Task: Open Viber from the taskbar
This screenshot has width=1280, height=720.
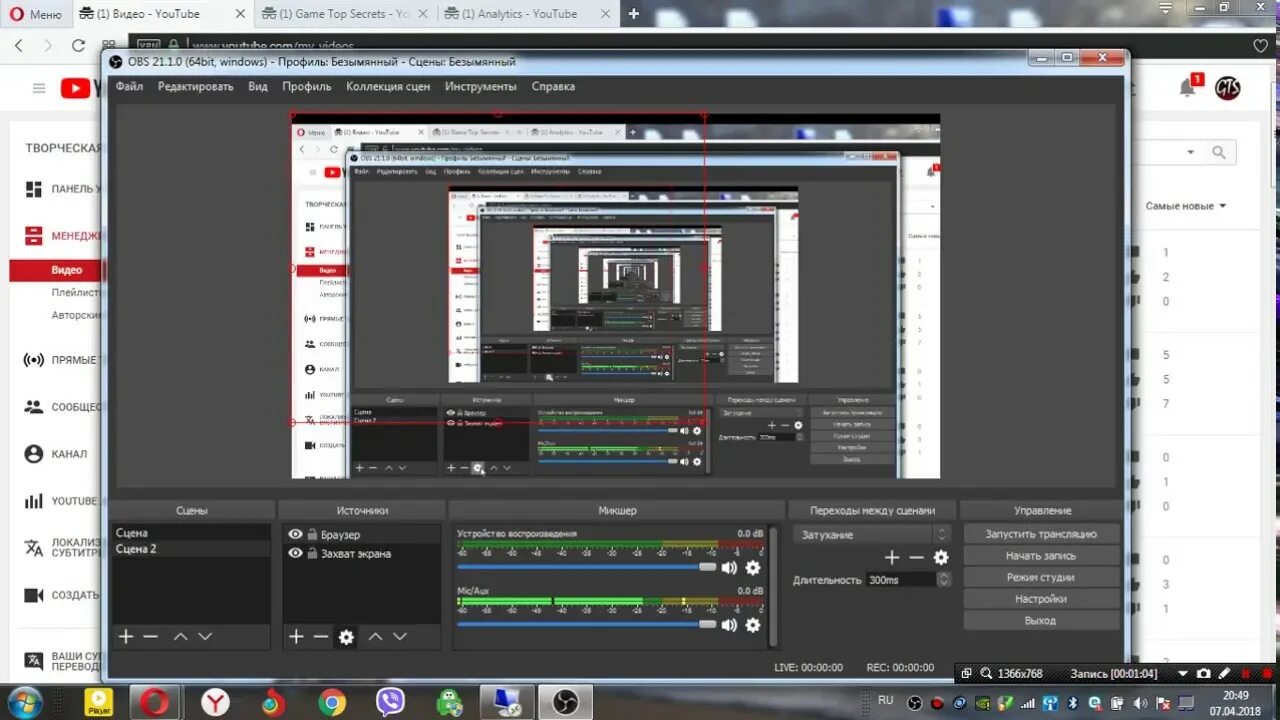Action: 391,702
